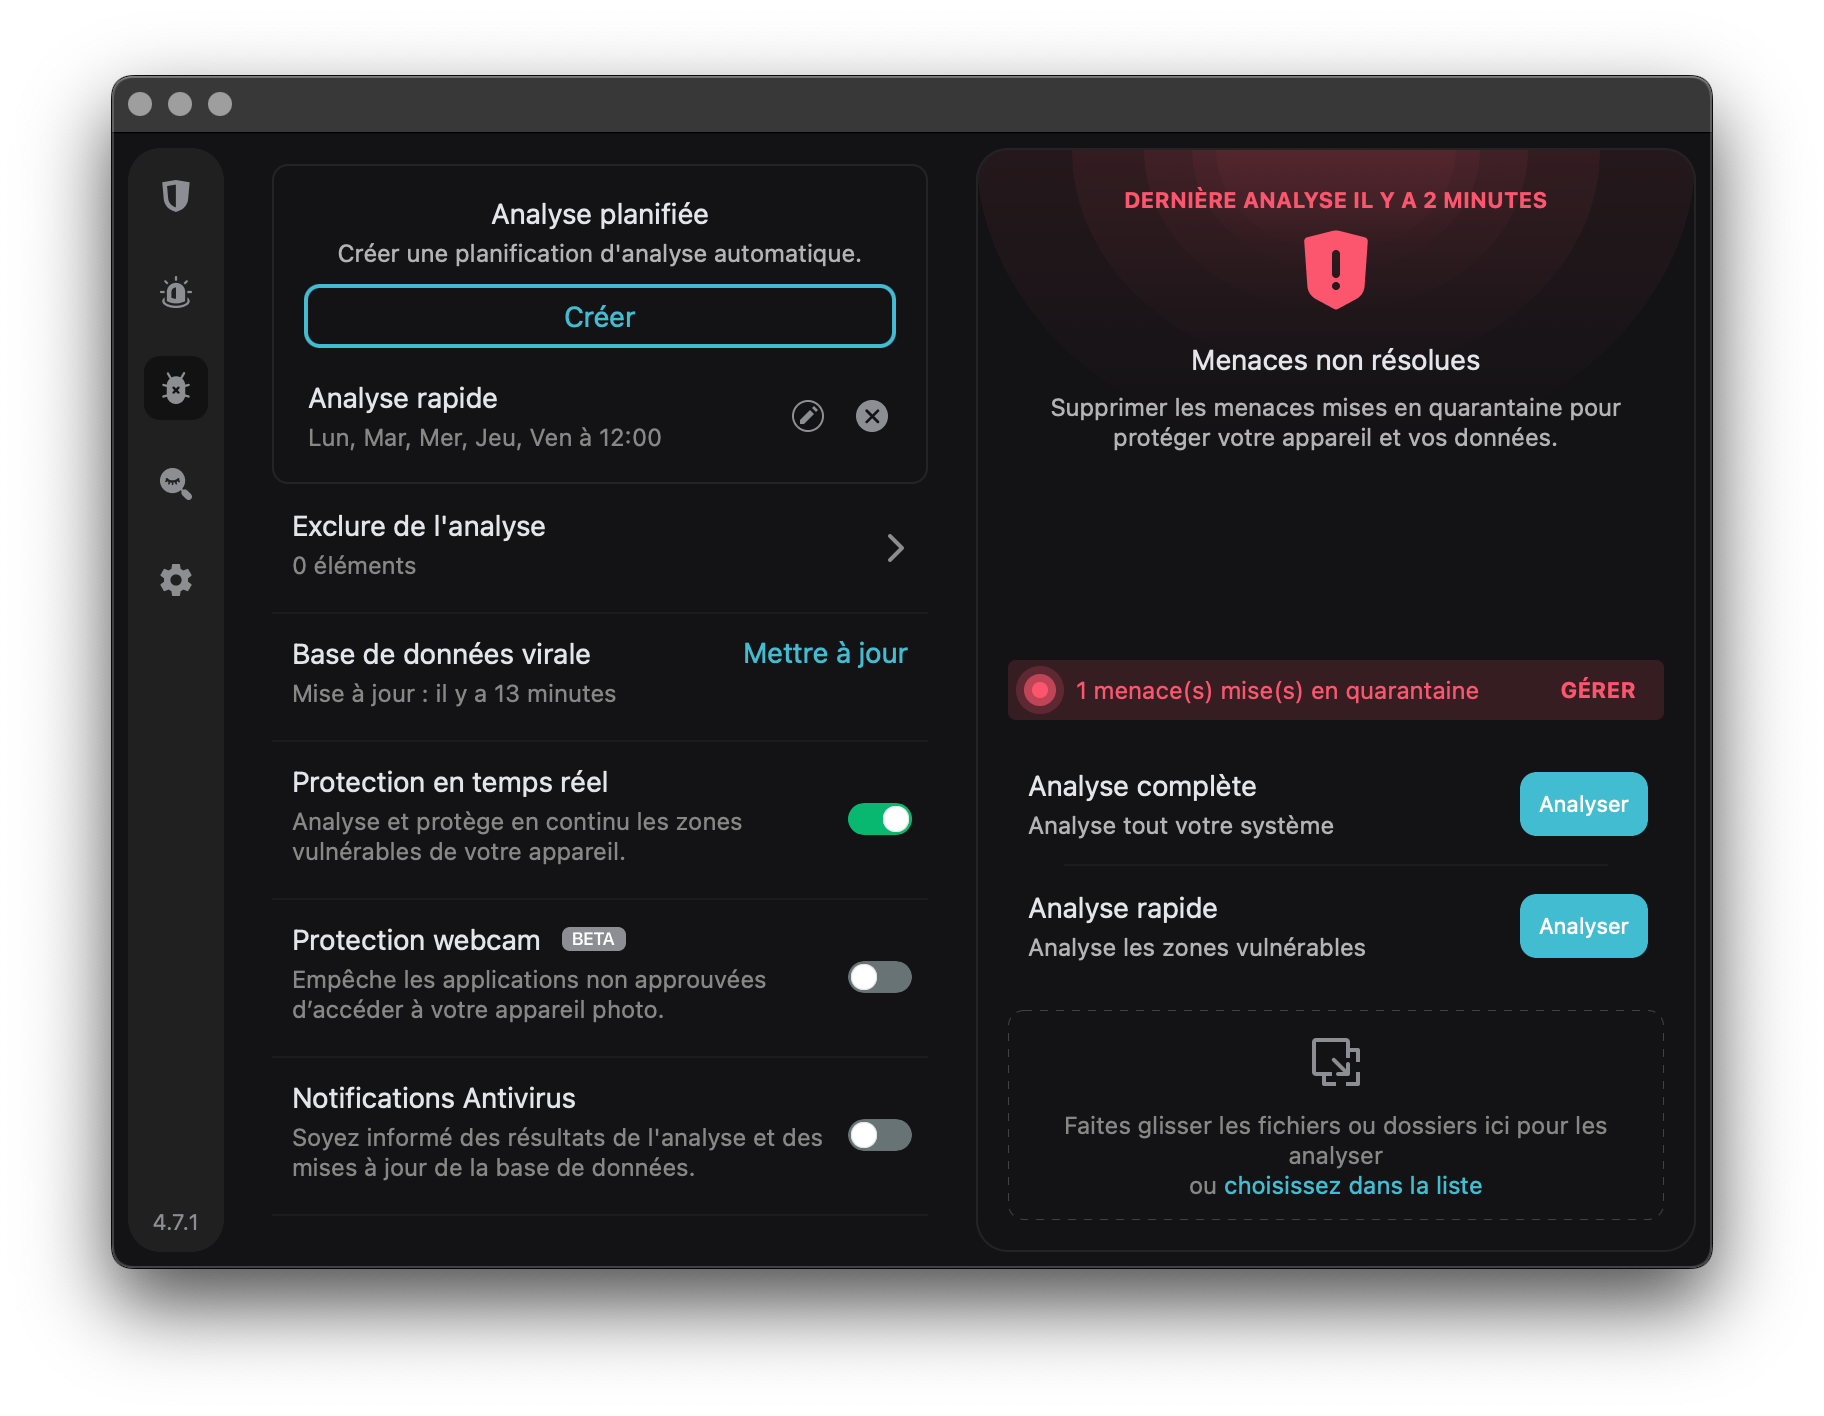Click 'DERNIÈRE ANALYSE IL Y A 2 MINUTES' header
The image size is (1824, 1416).
pyautogui.click(x=1336, y=200)
